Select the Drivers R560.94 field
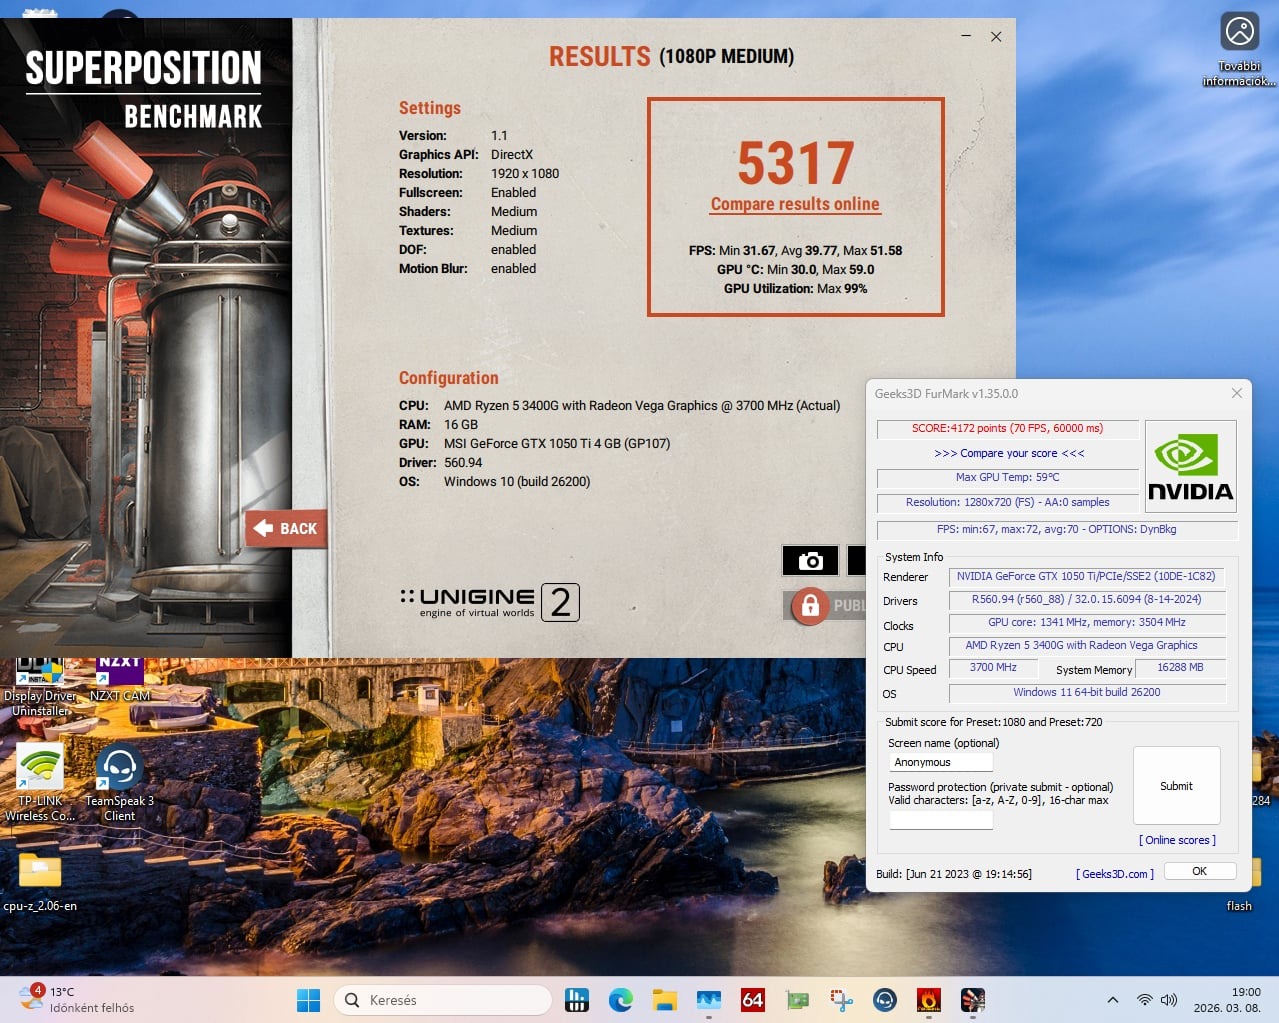This screenshot has width=1279, height=1023. click(1086, 600)
